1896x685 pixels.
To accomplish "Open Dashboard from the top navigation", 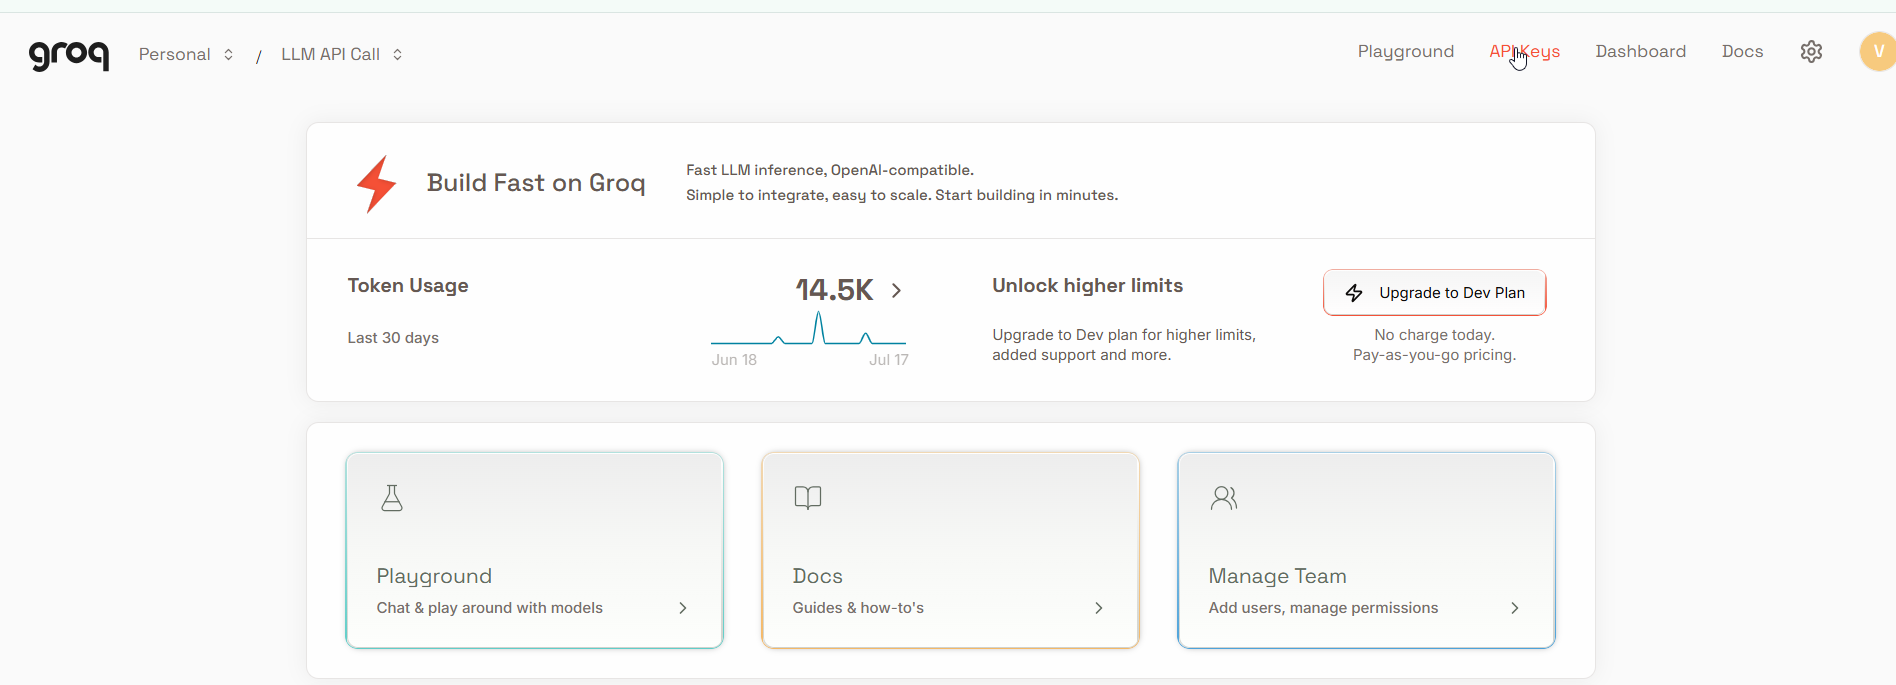I will pos(1640,52).
